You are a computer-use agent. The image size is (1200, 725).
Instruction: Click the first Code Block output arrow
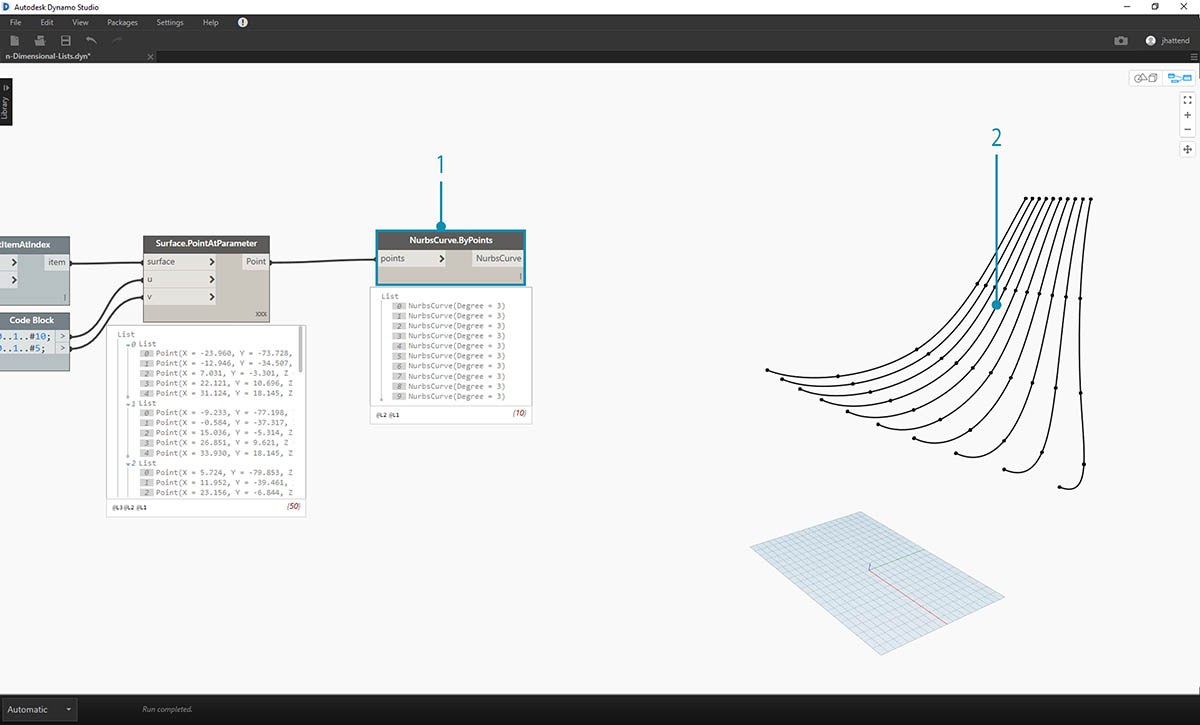(62, 336)
